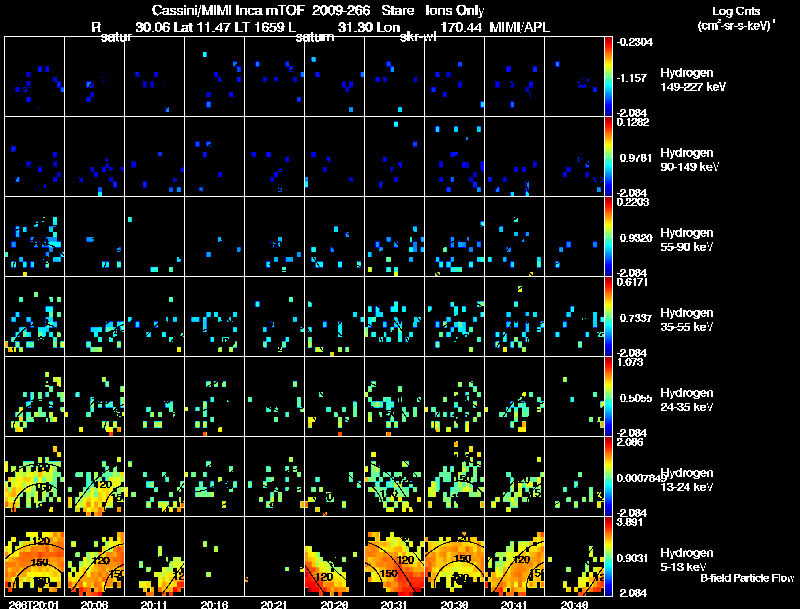Click the '20:11' time label
800x609 pixels.
point(154,604)
